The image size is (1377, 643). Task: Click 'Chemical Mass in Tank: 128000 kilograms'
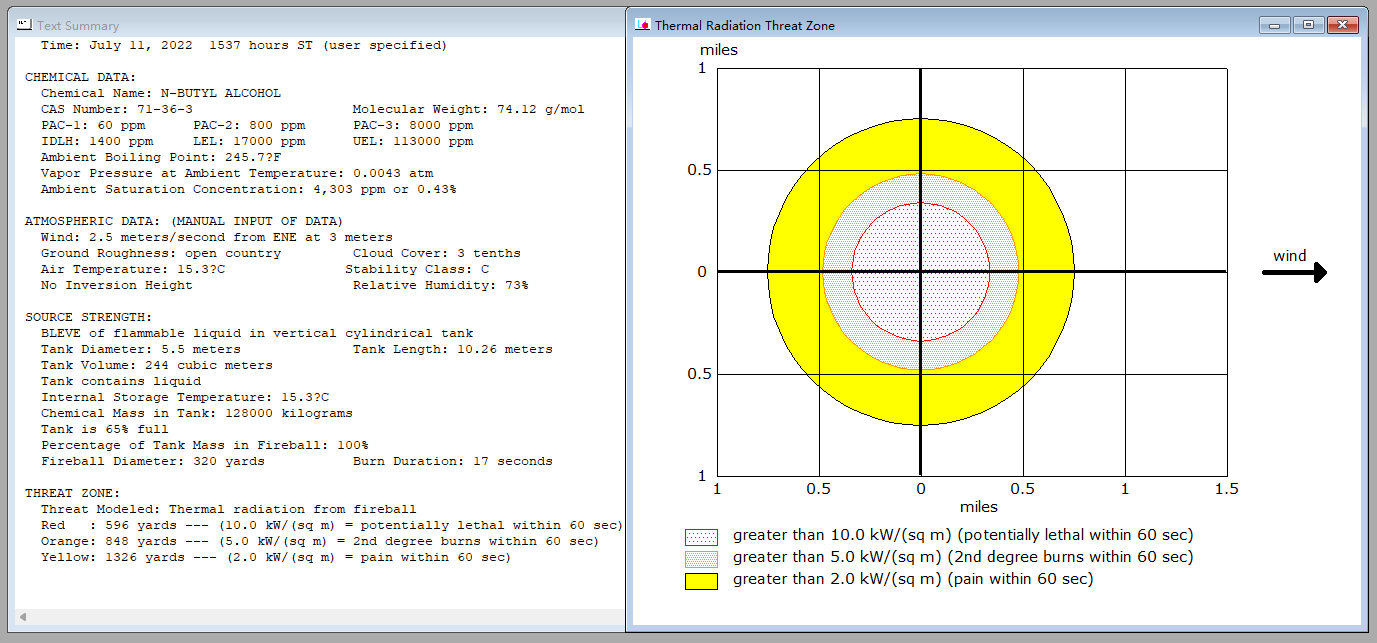pyautogui.click(x=197, y=413)
